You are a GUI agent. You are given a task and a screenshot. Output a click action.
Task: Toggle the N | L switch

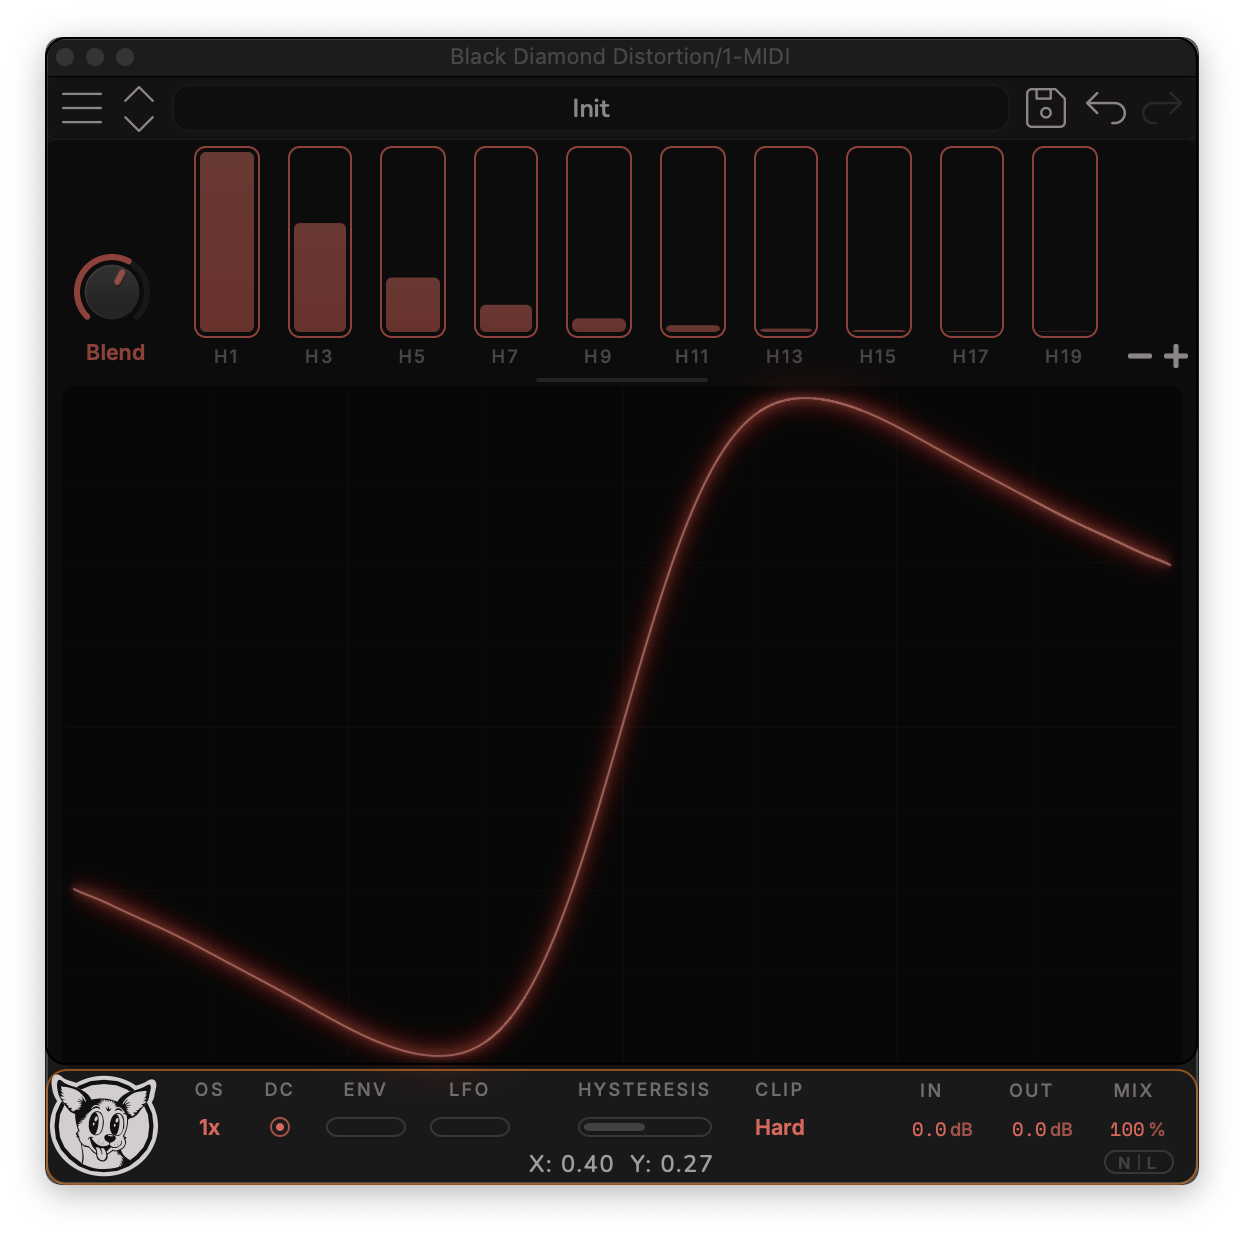point(1138,1163)
